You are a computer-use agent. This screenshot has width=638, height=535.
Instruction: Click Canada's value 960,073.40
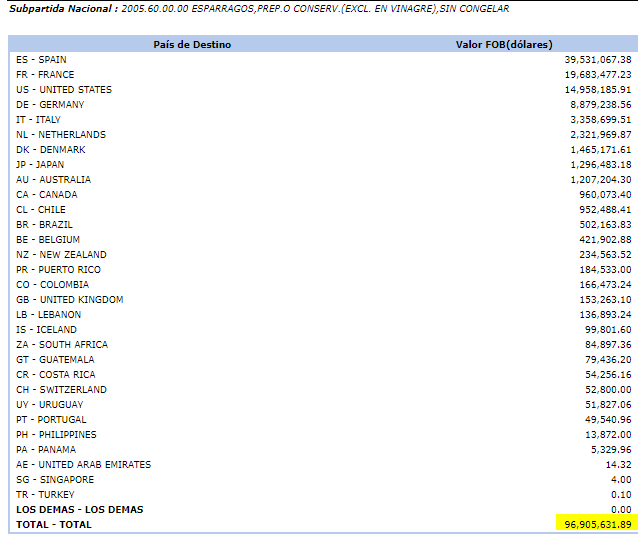point(605,195)
